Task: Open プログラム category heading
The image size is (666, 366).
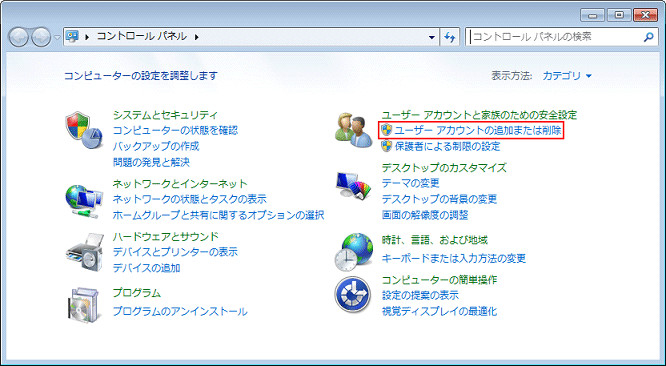Action: tap(137, 293)
